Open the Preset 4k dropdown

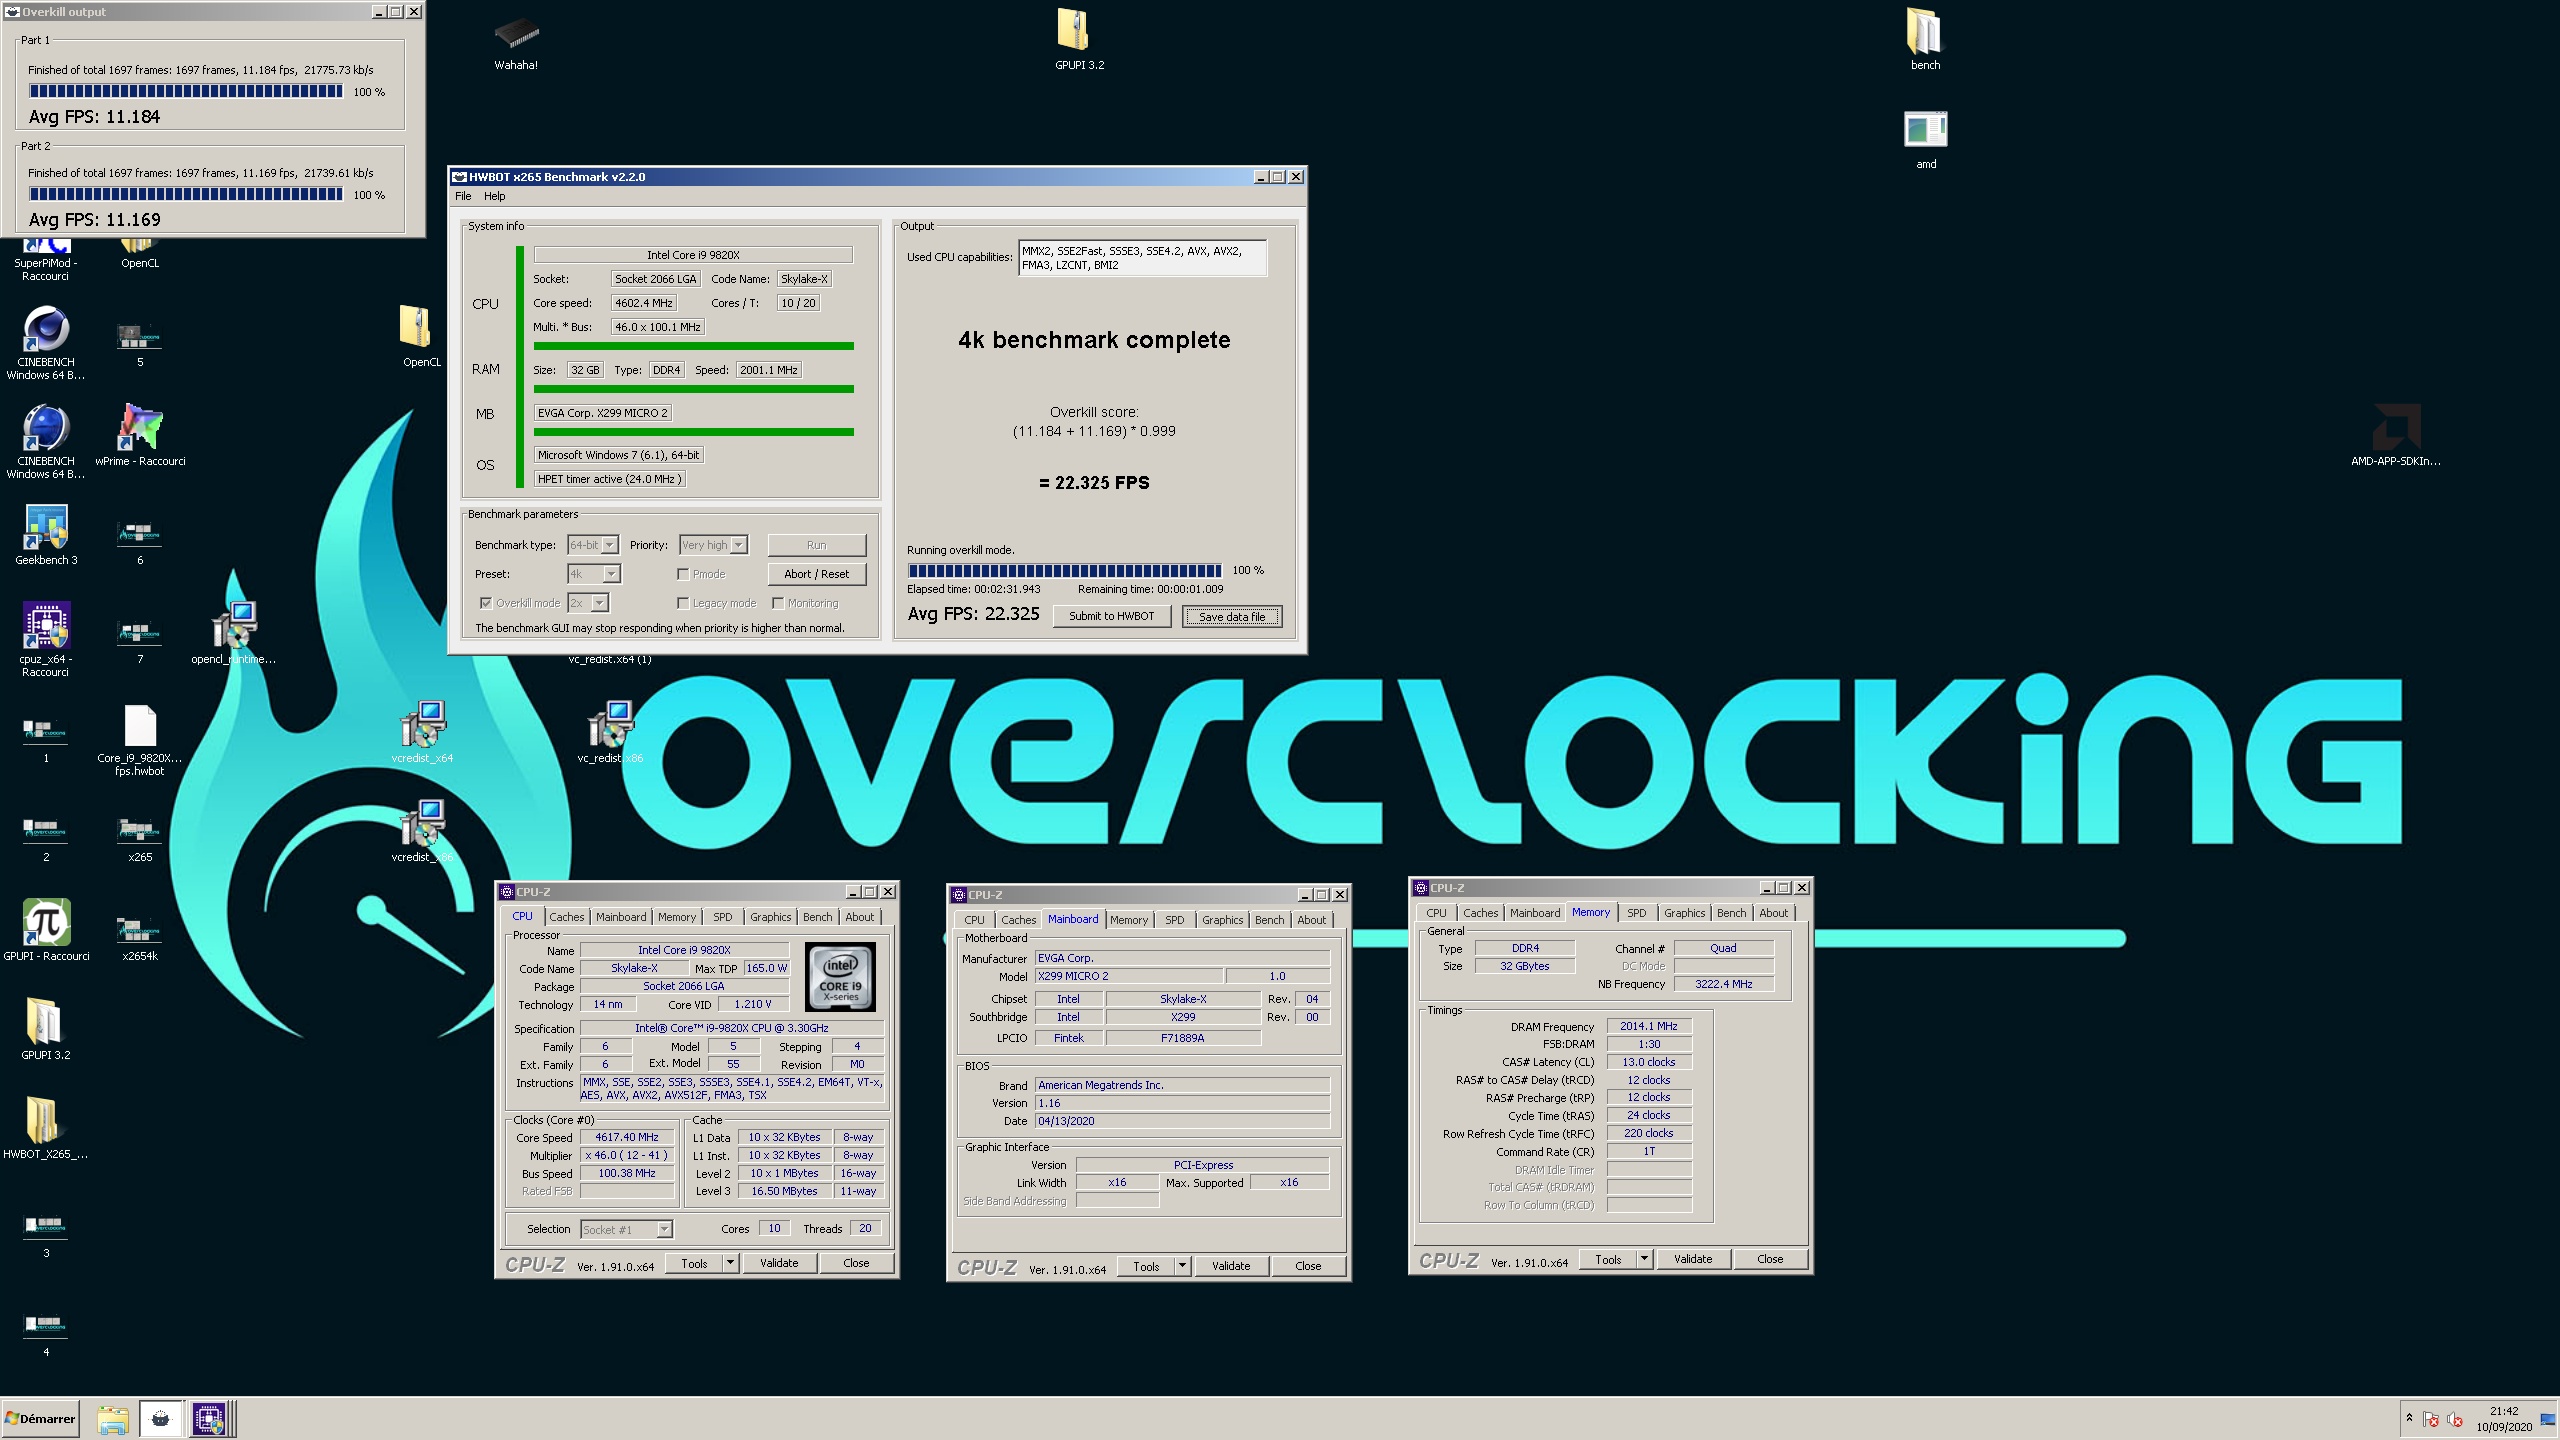(594, 574)
